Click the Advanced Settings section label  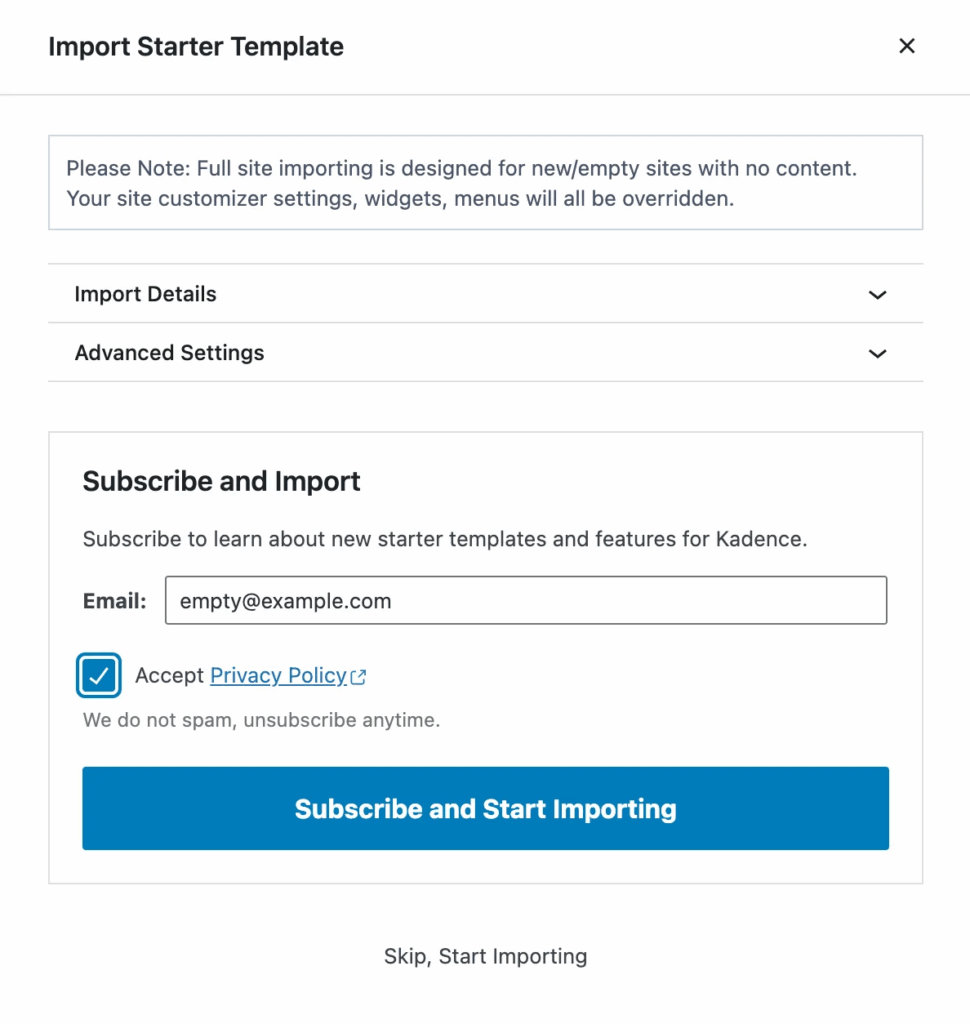(169, 353)
